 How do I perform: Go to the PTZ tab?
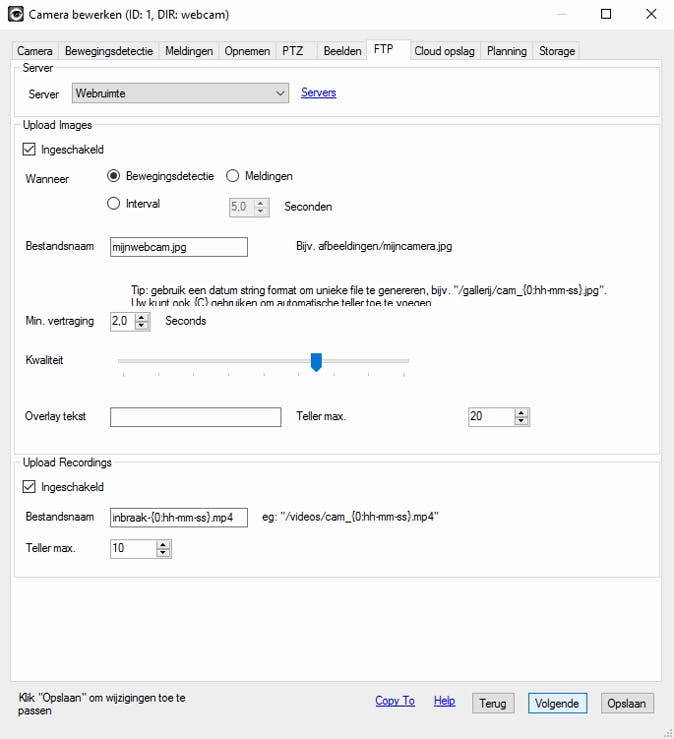(292, 51)
